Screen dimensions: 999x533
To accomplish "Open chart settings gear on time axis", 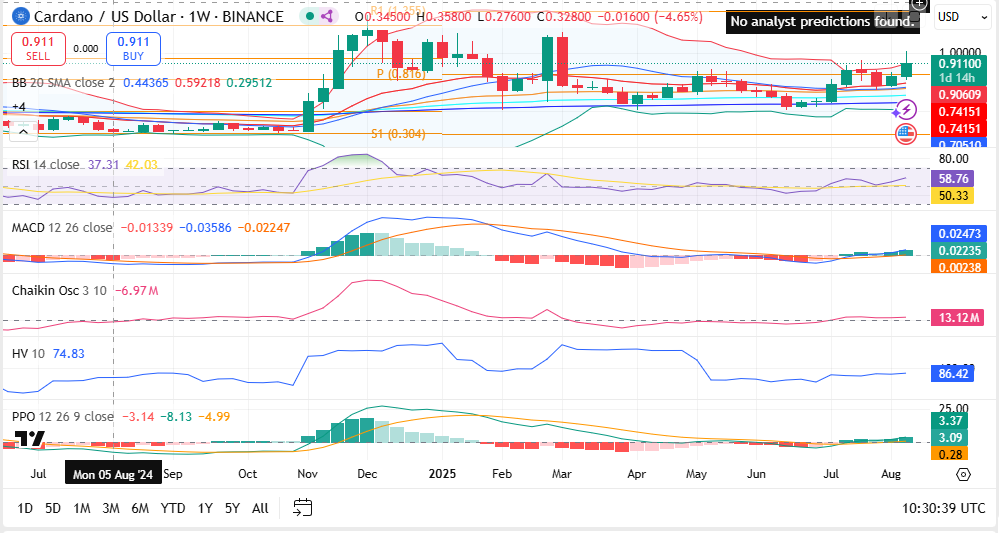I will click(x=963, y=474).
